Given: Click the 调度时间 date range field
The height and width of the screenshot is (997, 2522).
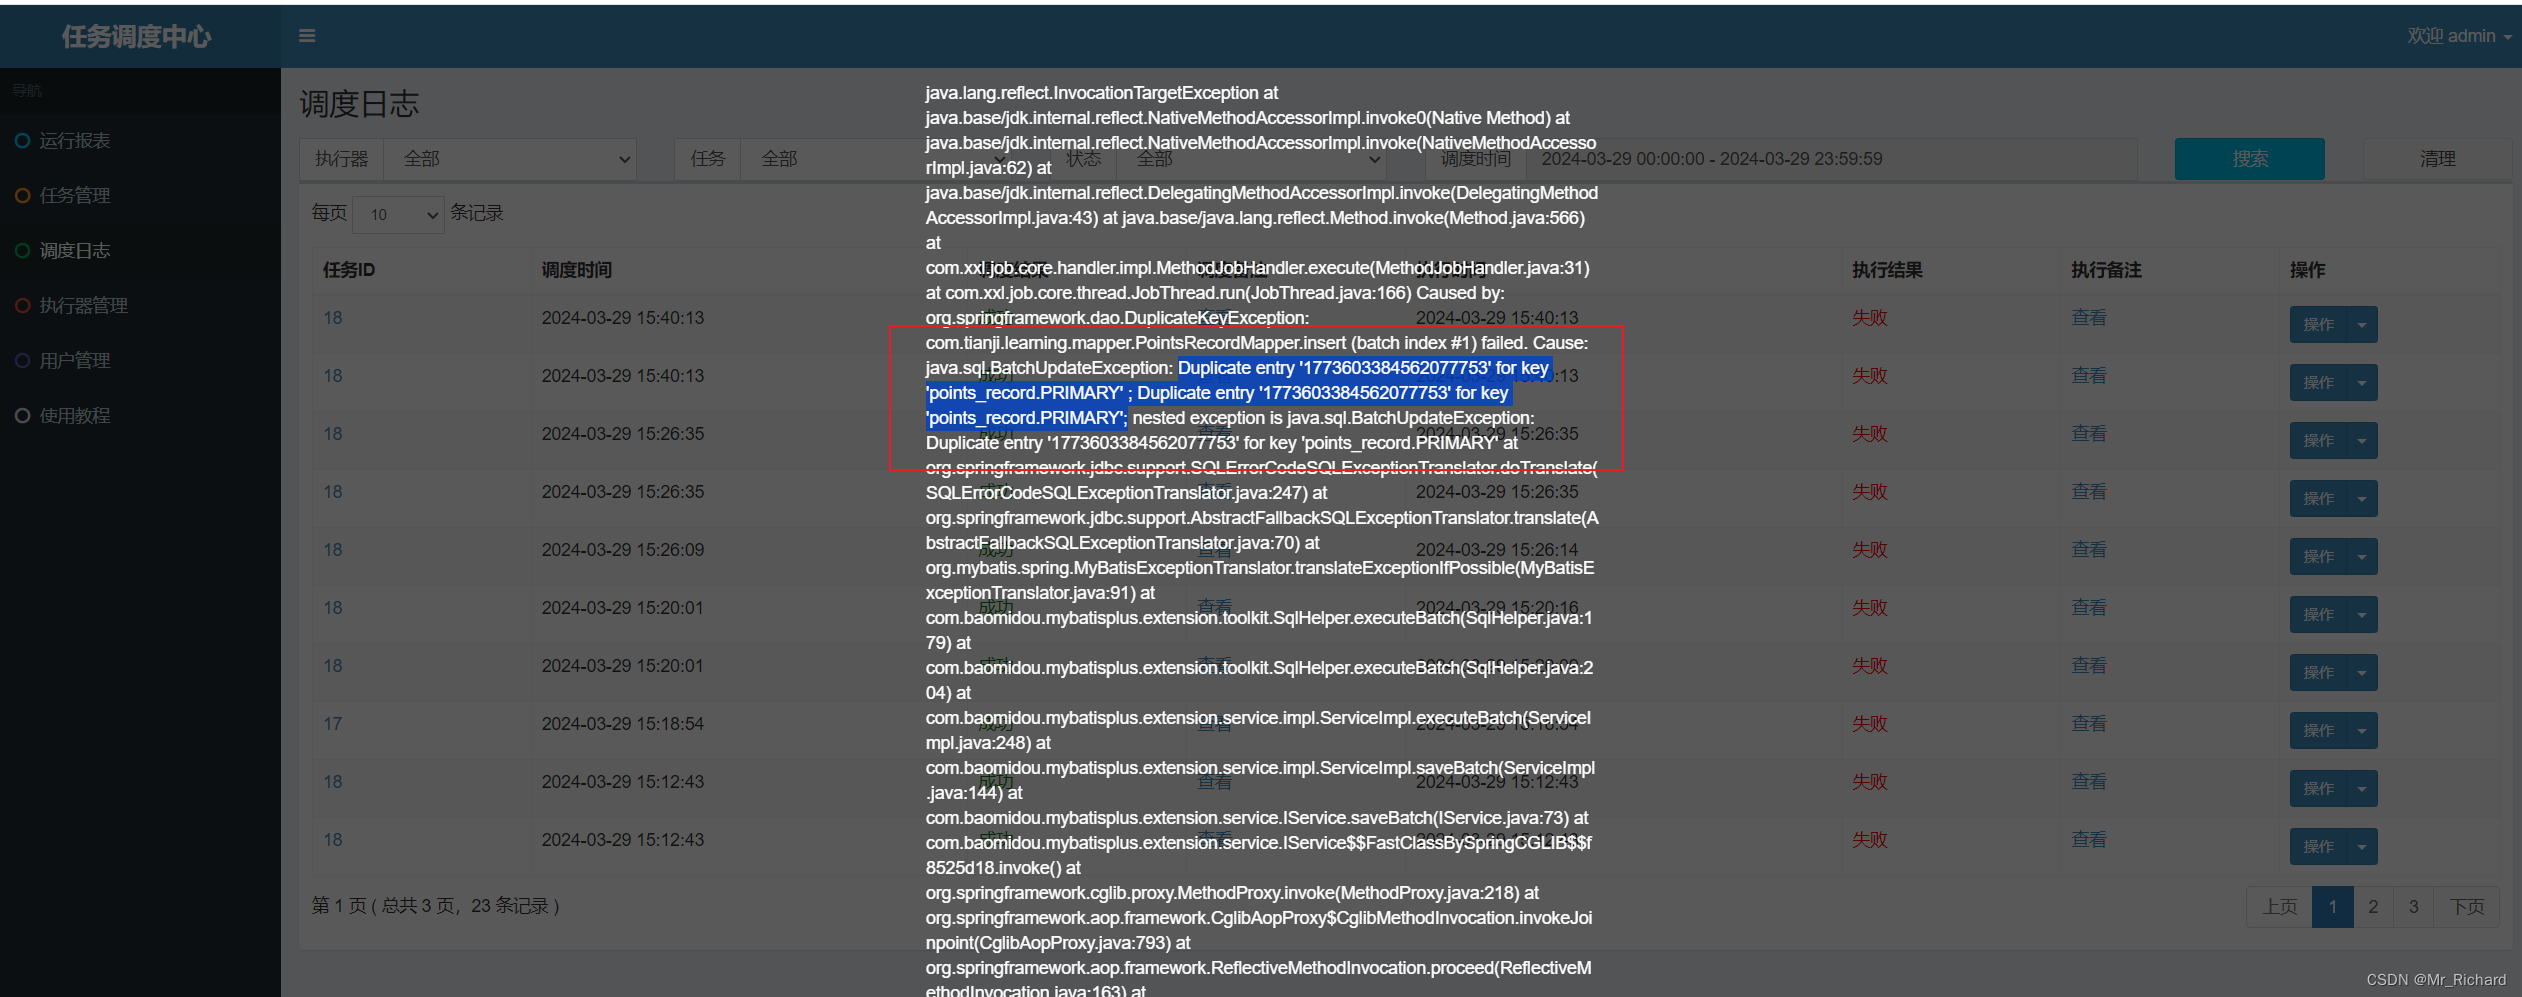Looking at the screenshot, I should [x=1830, y=159].
